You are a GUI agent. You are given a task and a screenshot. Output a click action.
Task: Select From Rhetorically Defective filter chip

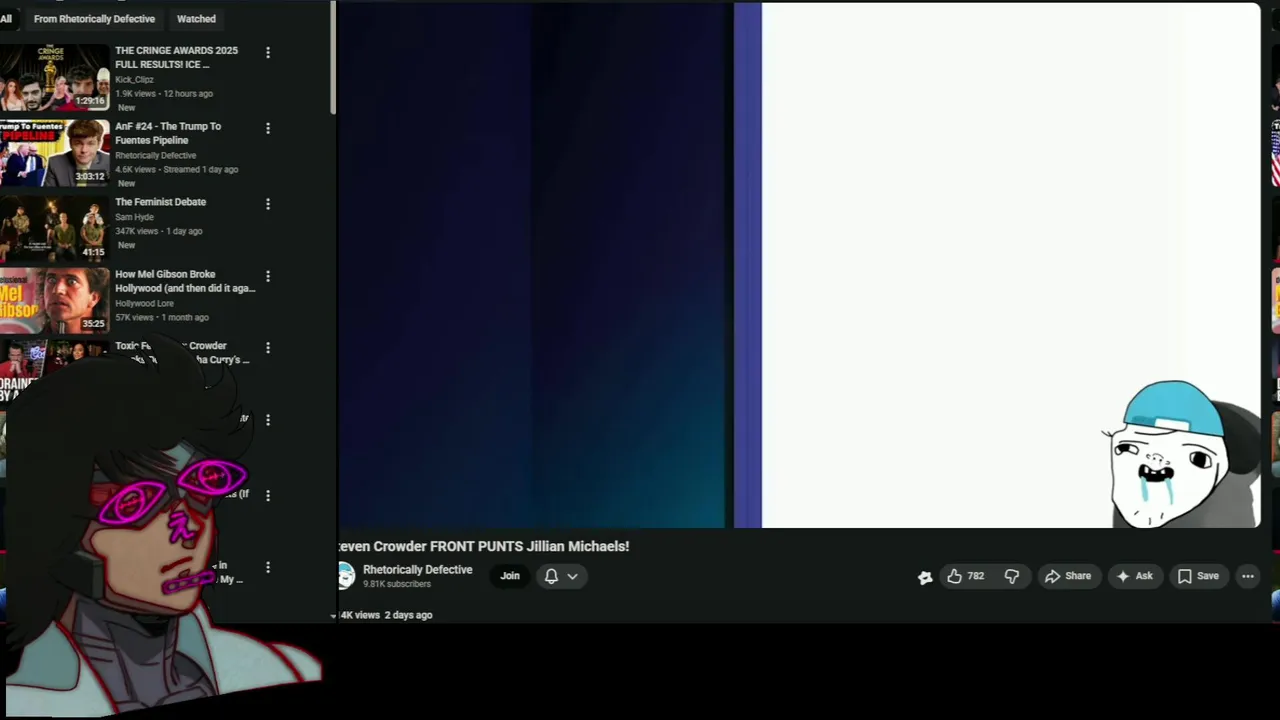coord(94,19)
